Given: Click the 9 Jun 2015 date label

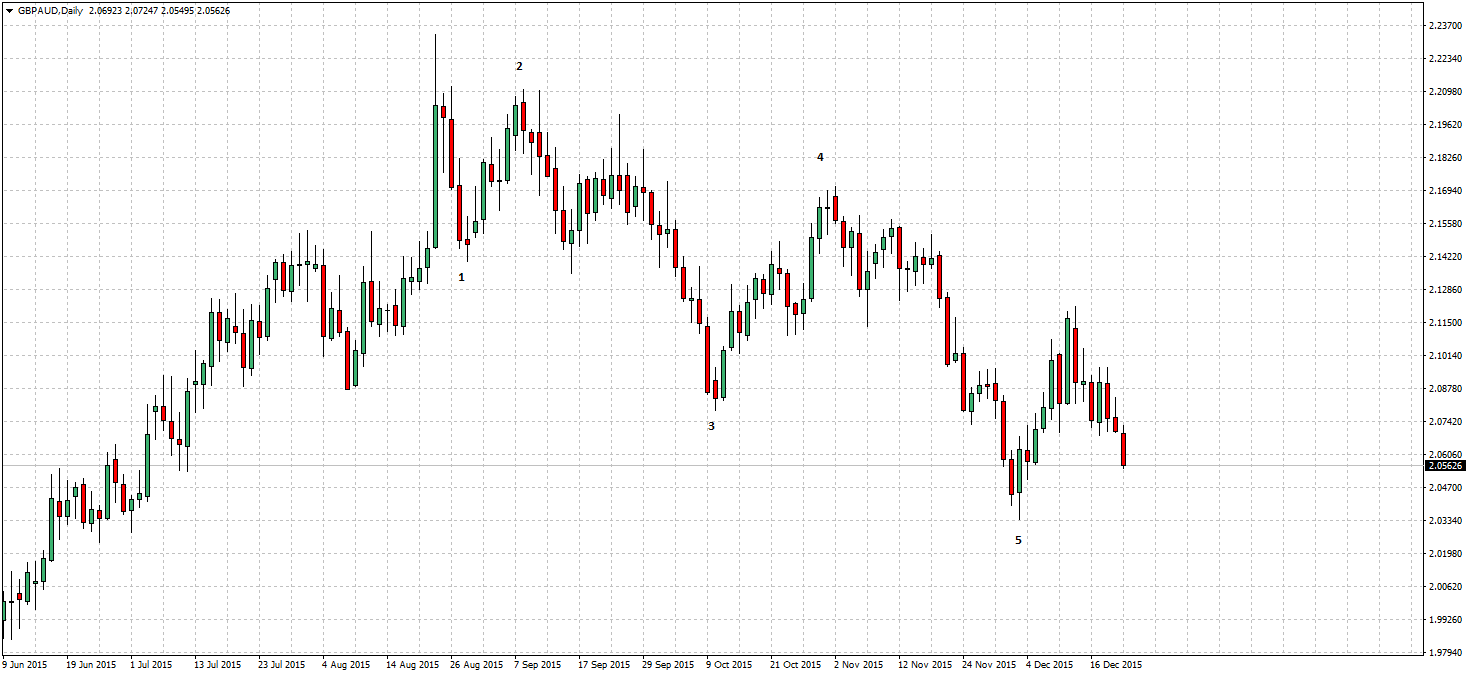Looking at the screenshot, I should pyautogui.click(x=25, y=664).
